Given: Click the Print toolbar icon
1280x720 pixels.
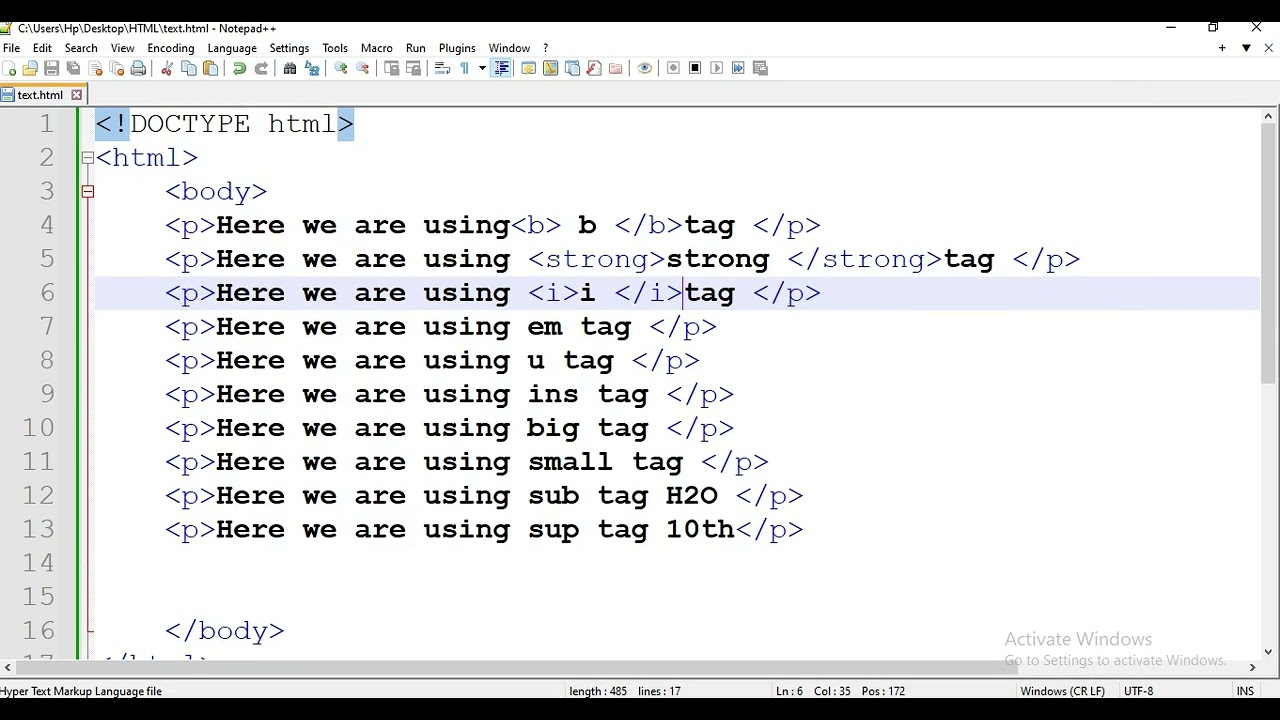Looking at the screenshot, I should [x=139, y=68].
